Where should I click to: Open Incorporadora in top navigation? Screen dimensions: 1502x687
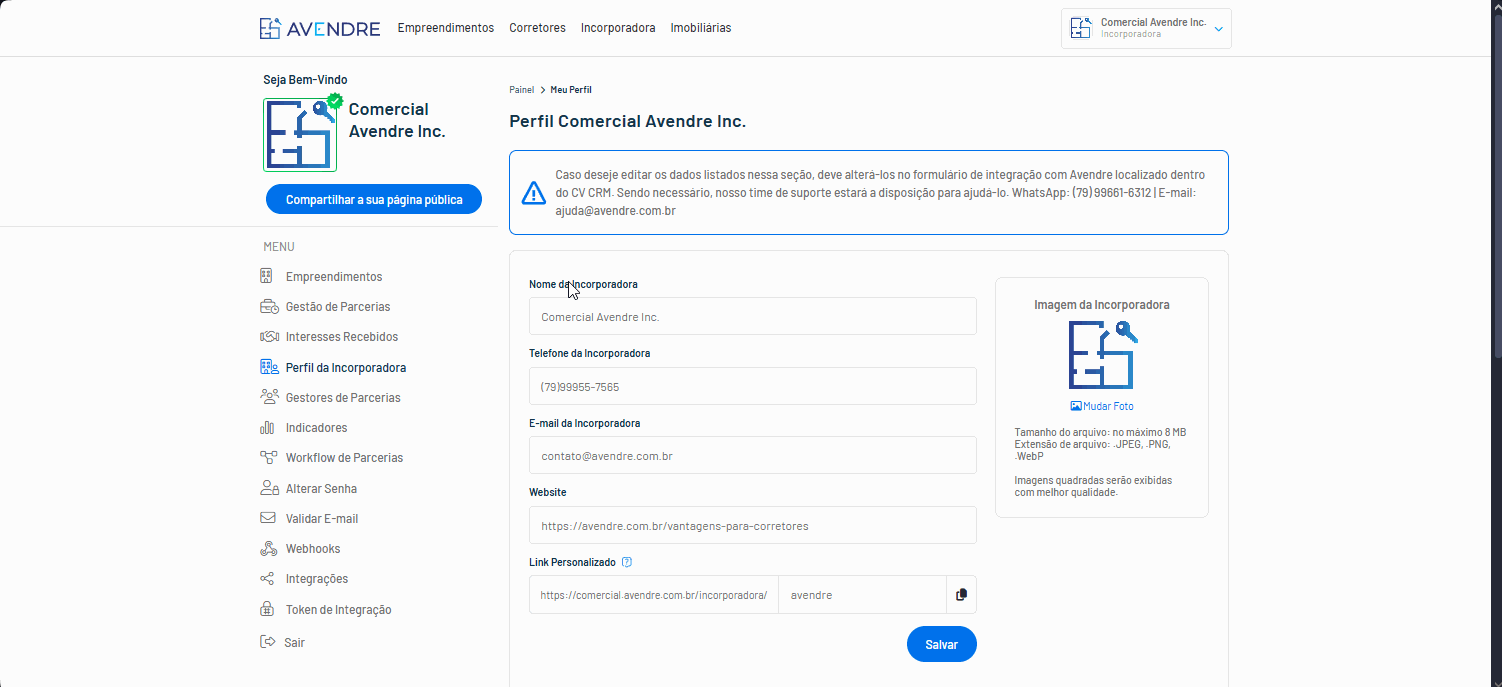pos(618,28)
